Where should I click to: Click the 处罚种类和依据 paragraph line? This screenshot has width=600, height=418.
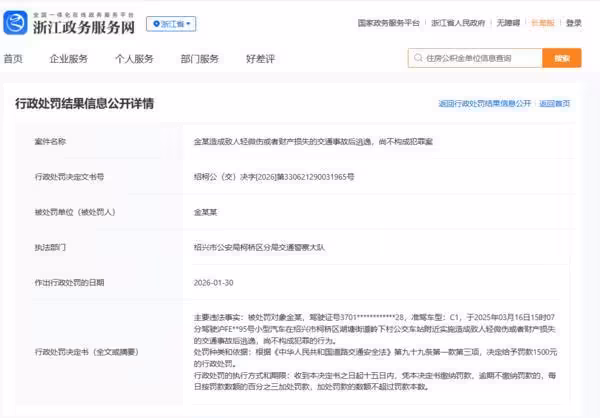[375, 352]
